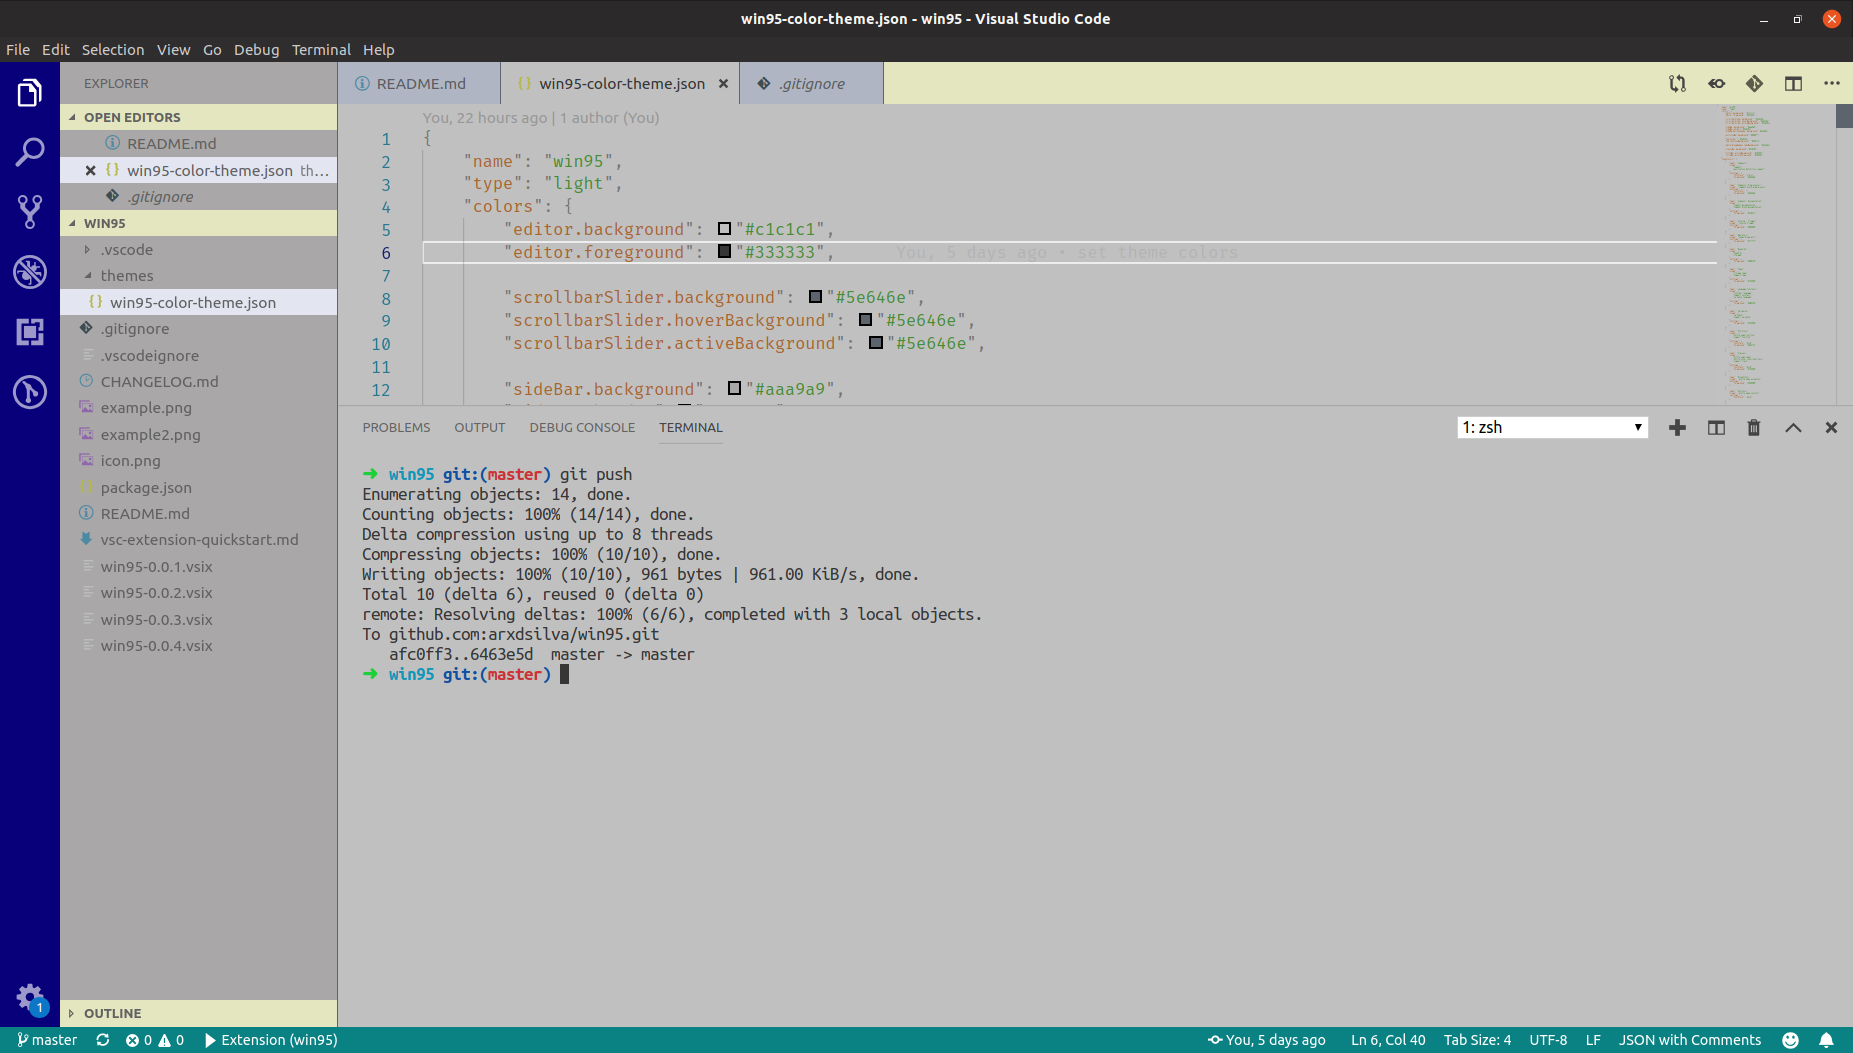Click Ln 6, Col 40 cursor position
Image resolution: width=1853 pixels, height=1053 pixels.
coord(1388,1040)
